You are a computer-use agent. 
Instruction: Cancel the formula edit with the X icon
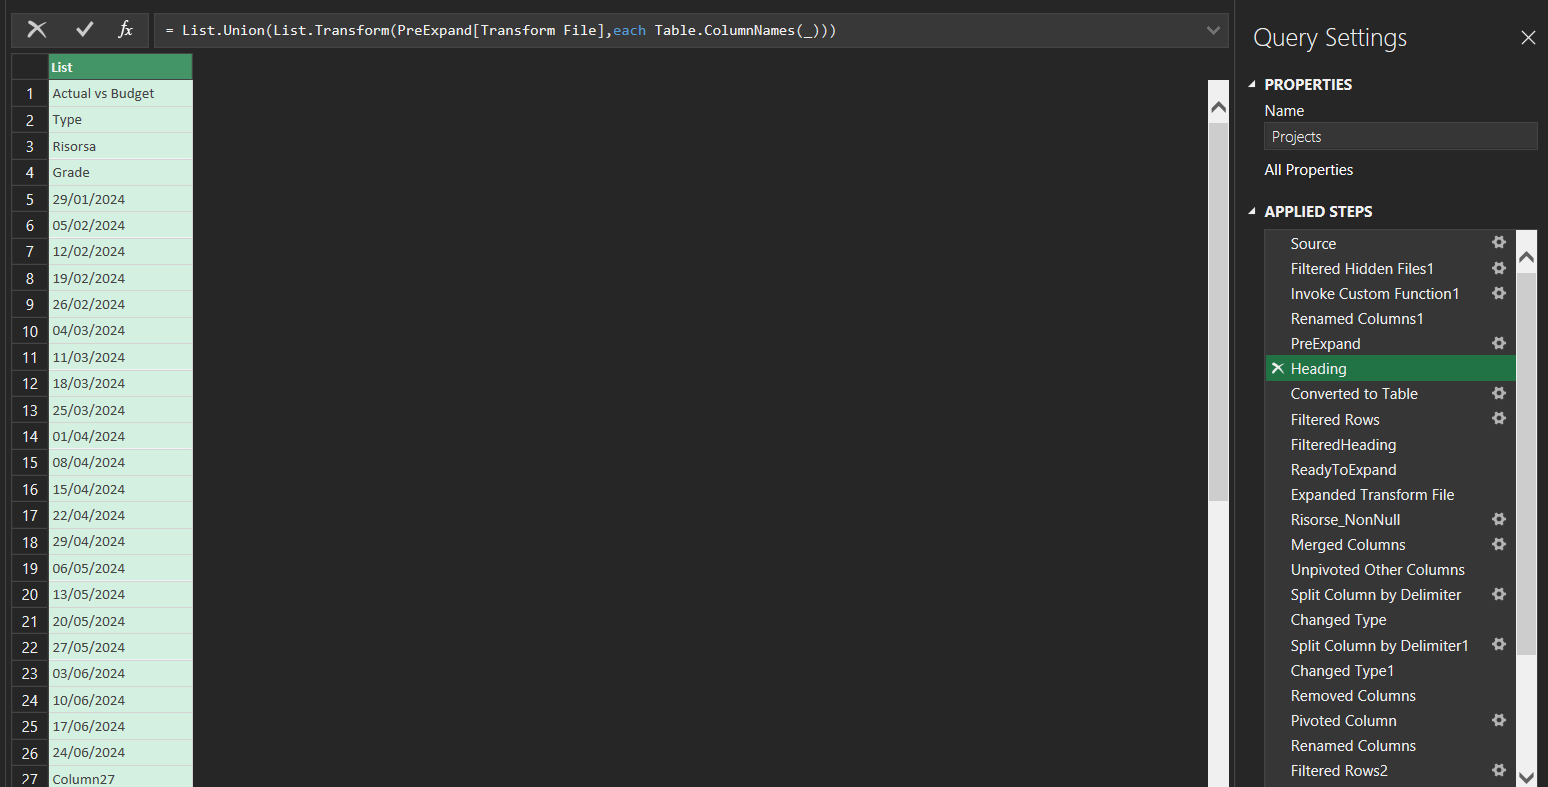(37, 30)
